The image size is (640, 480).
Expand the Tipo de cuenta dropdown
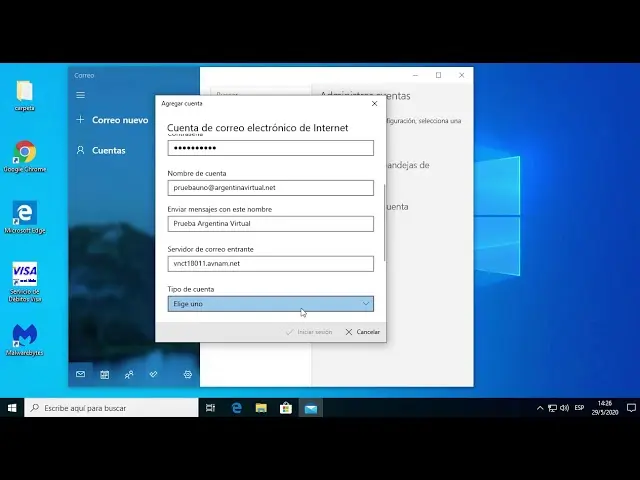pos(271,304)
